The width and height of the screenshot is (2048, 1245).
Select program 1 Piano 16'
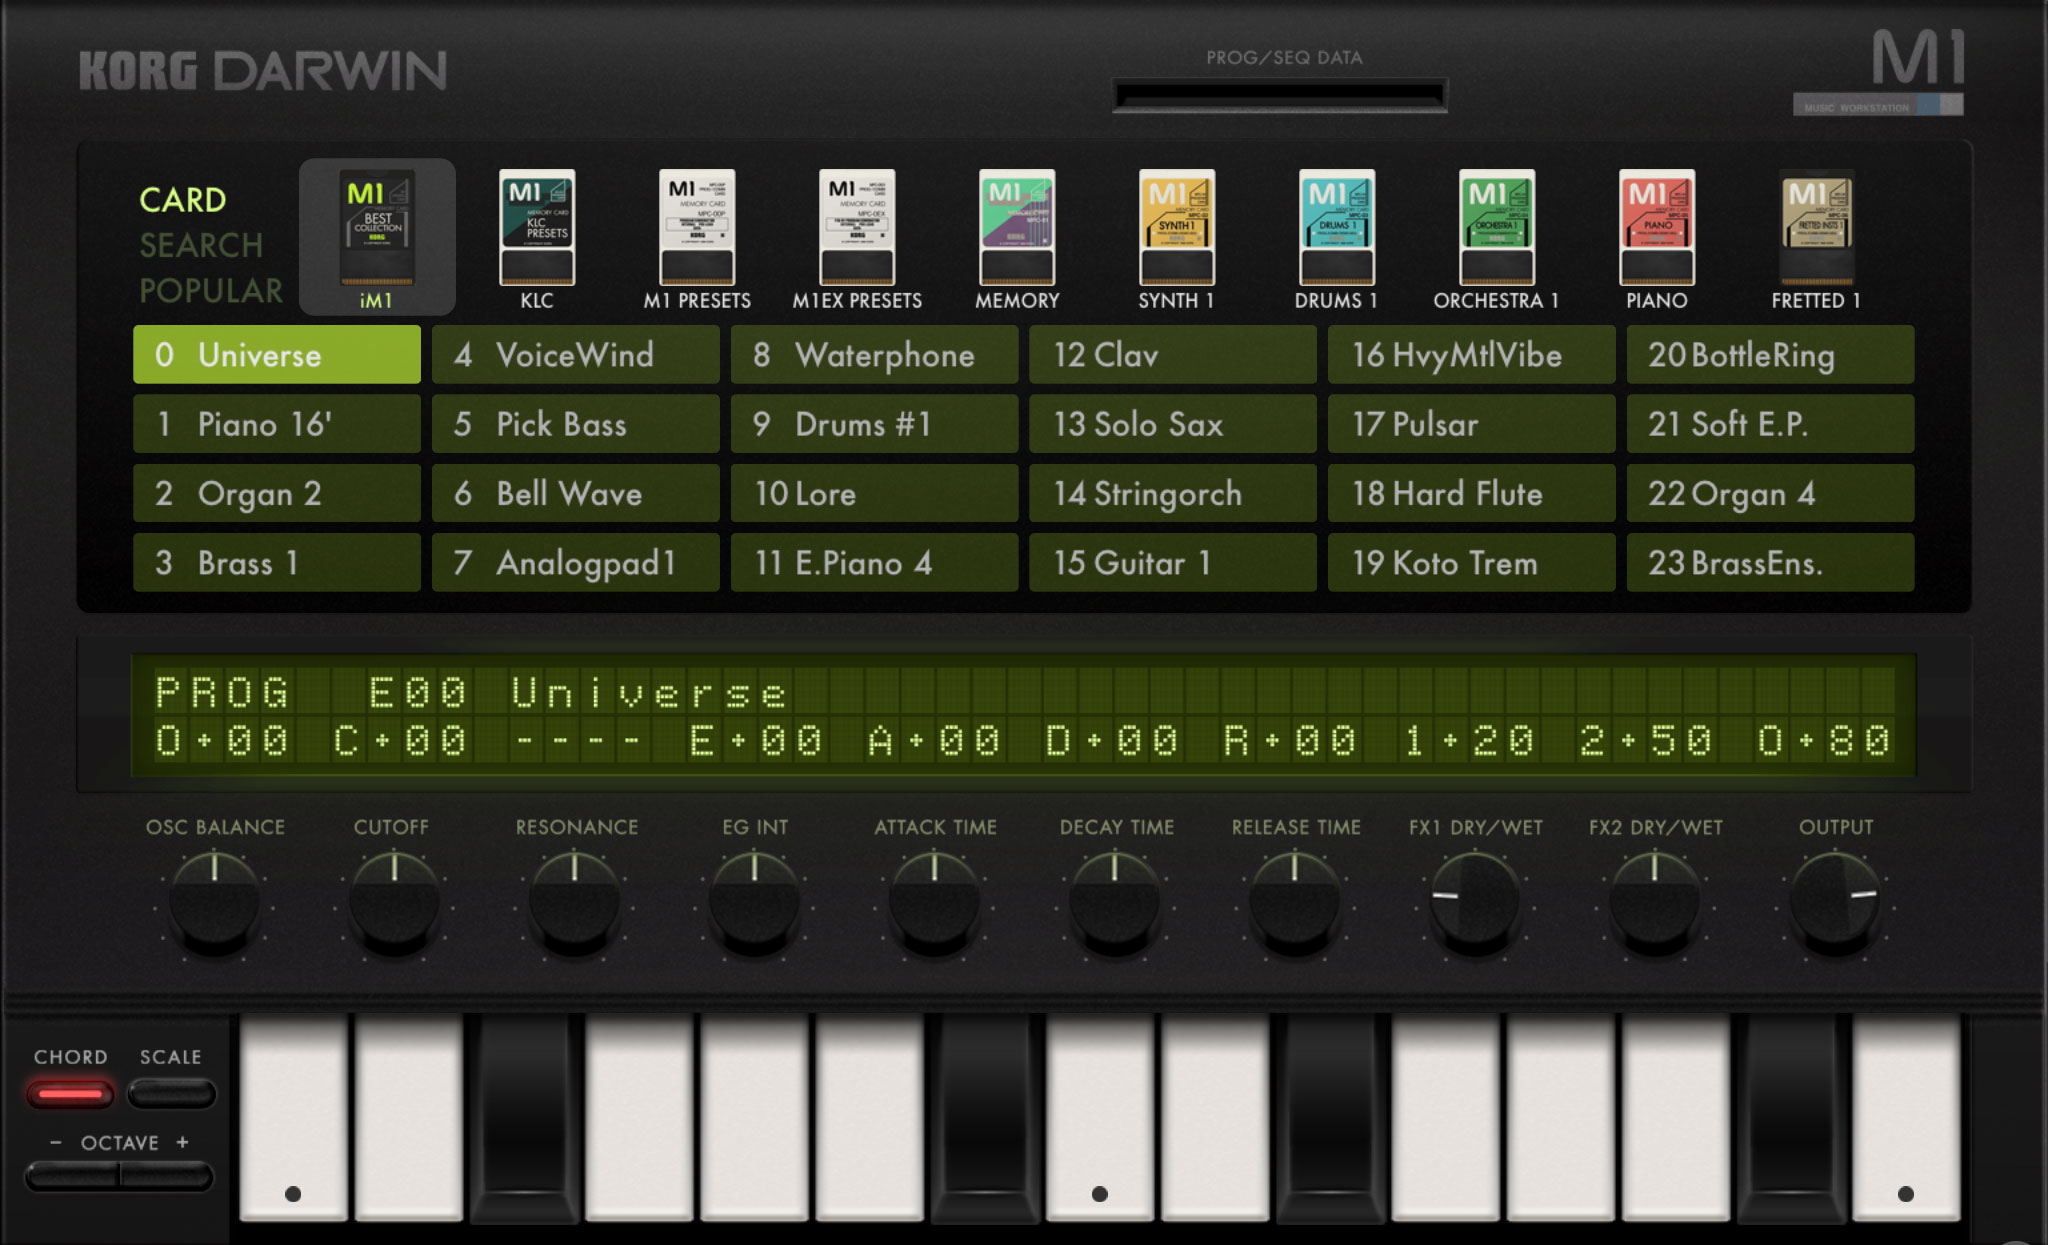pos(277,424)
